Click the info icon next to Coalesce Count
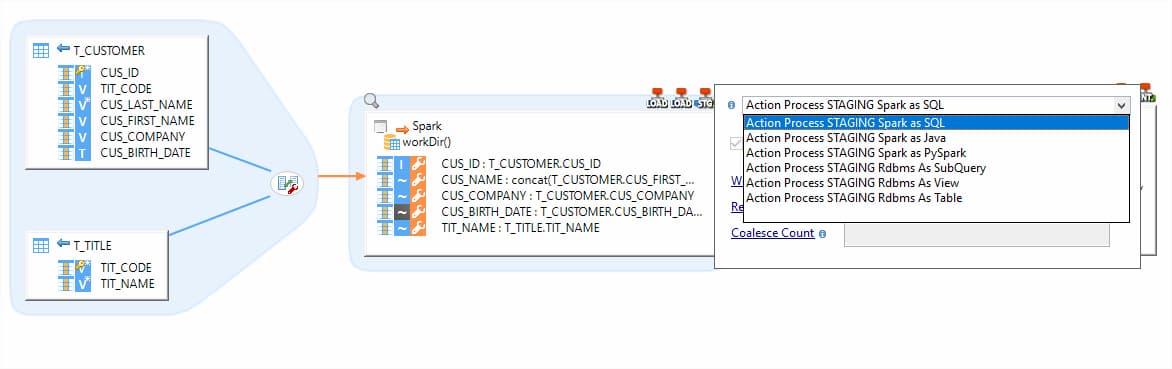 (822, 234)
